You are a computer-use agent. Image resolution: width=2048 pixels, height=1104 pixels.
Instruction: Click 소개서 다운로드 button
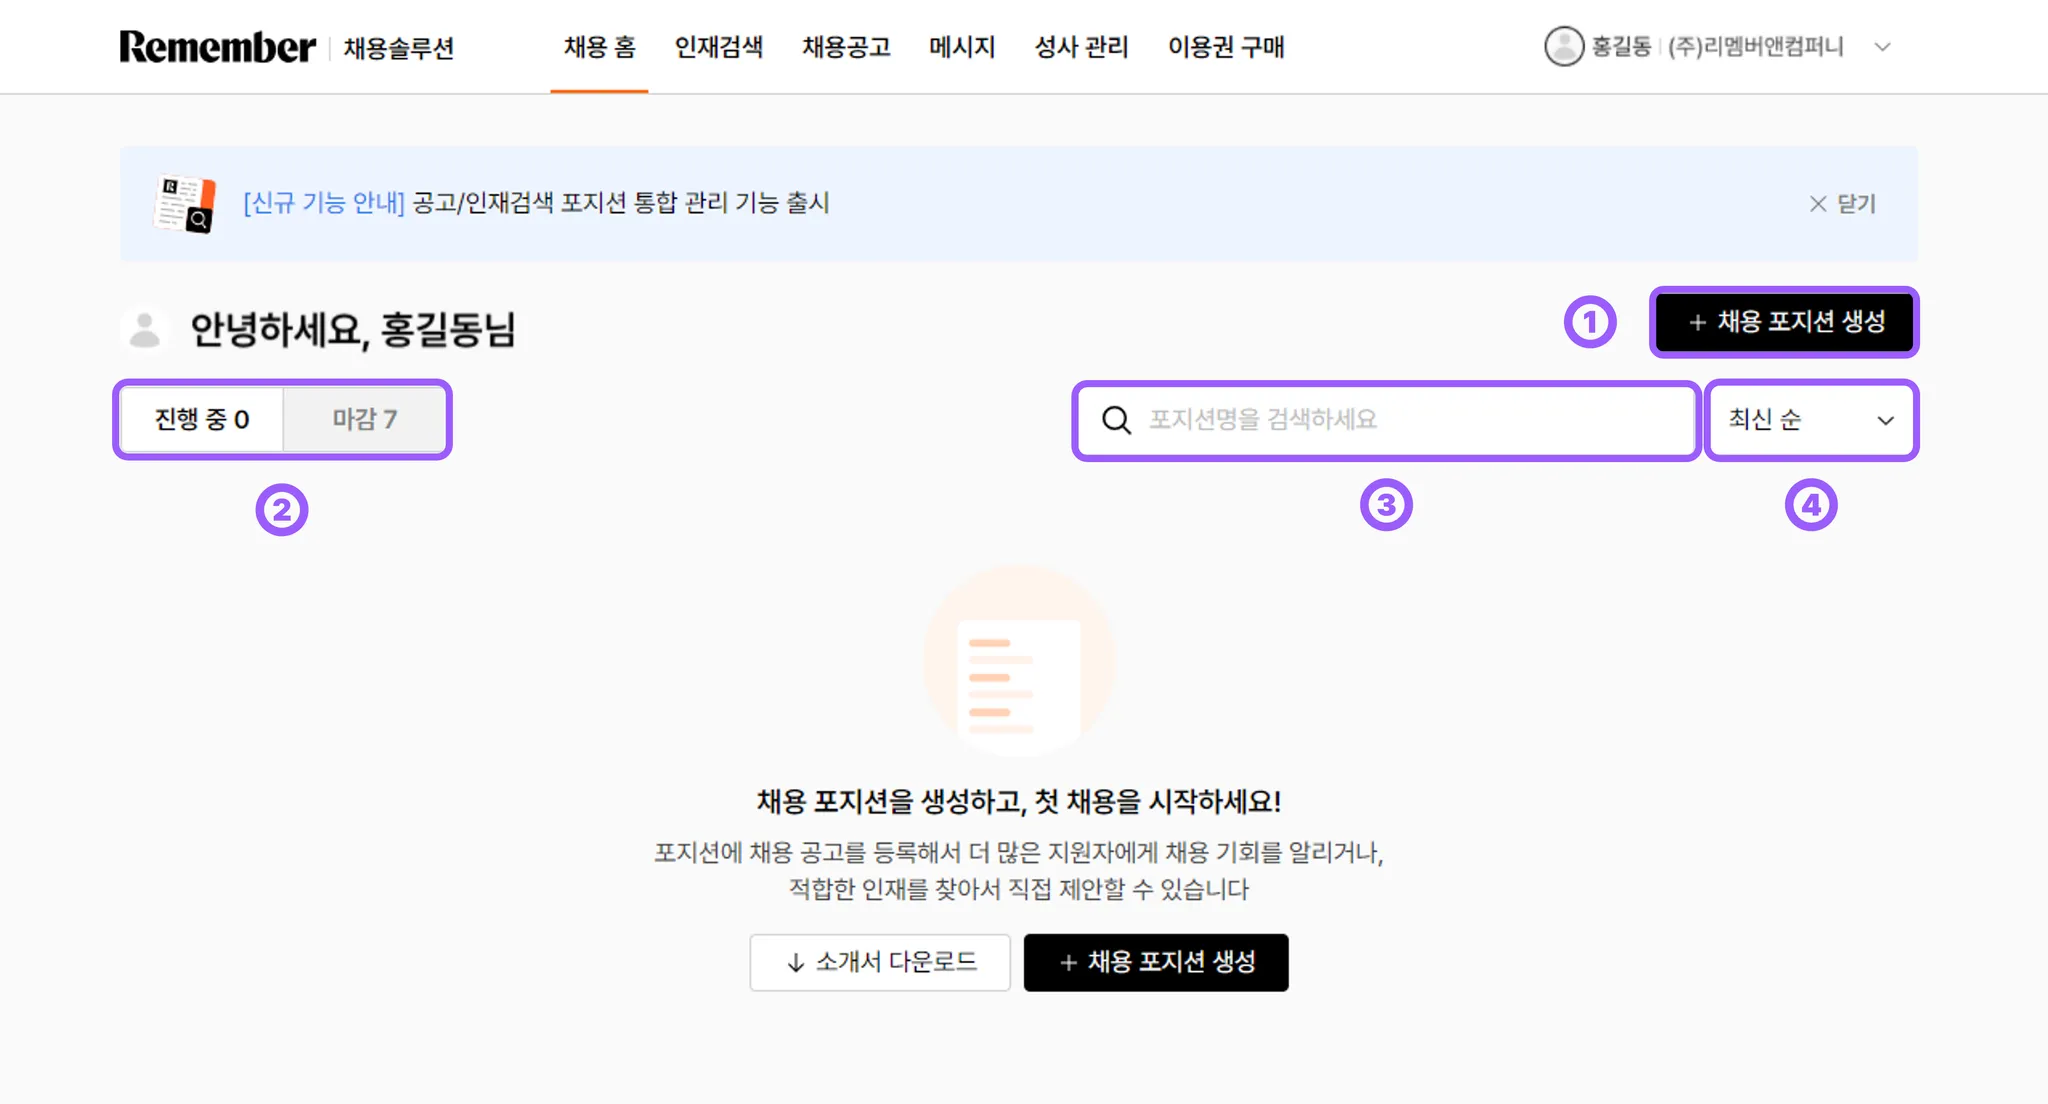pyautogui.click(x=880, y=962)
